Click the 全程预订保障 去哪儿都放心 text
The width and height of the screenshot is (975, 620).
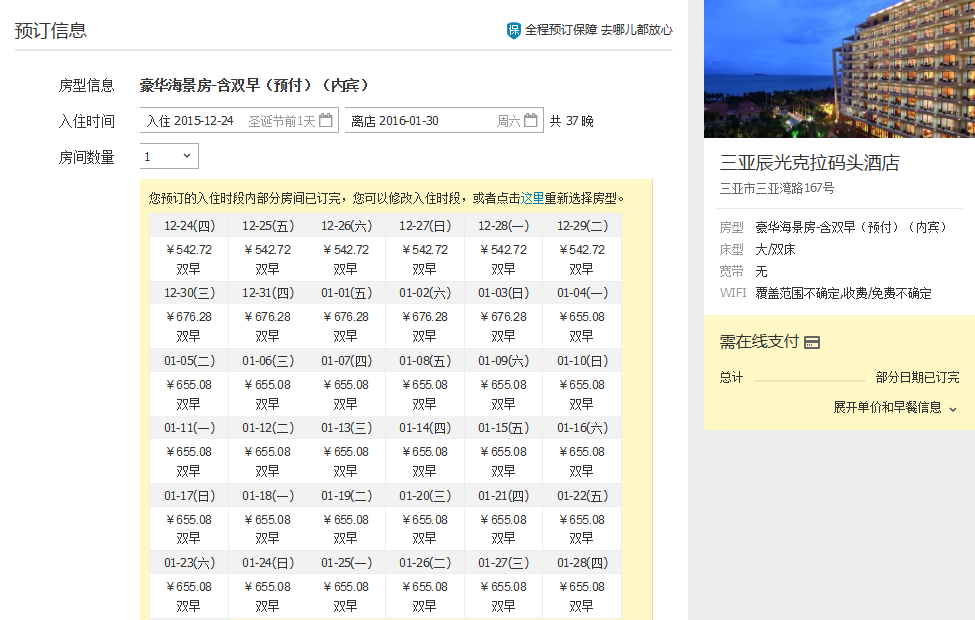pos(598,30)
